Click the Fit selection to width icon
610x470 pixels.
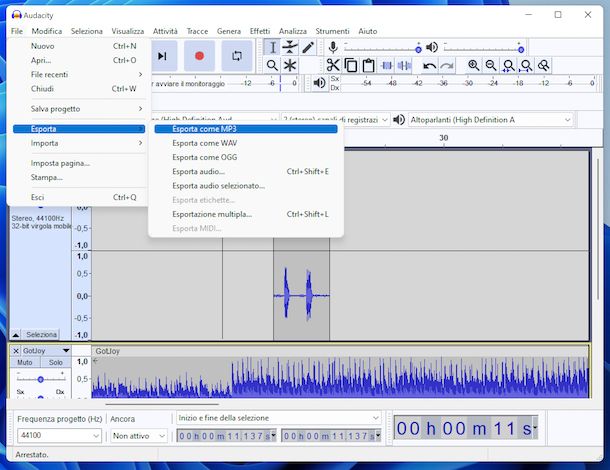(x=508, y=65)
